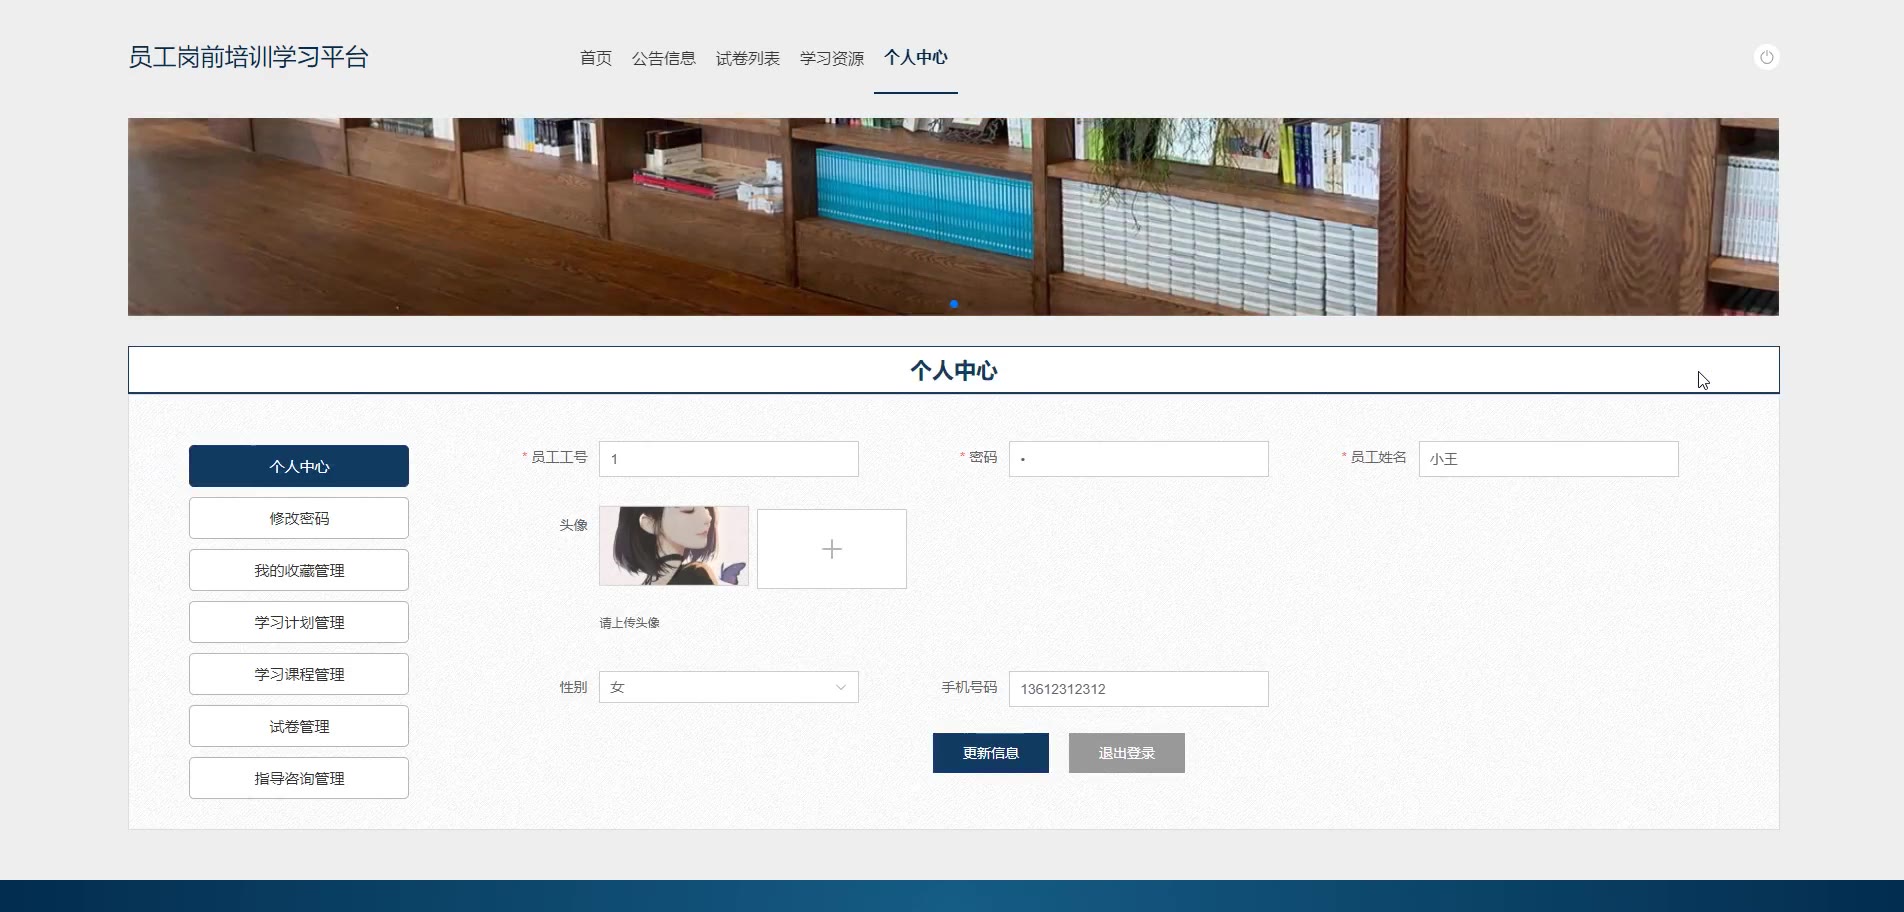The image size is (1904, 912).
Task: Click the blue carousel indicator dot
Action: (954, 304)
